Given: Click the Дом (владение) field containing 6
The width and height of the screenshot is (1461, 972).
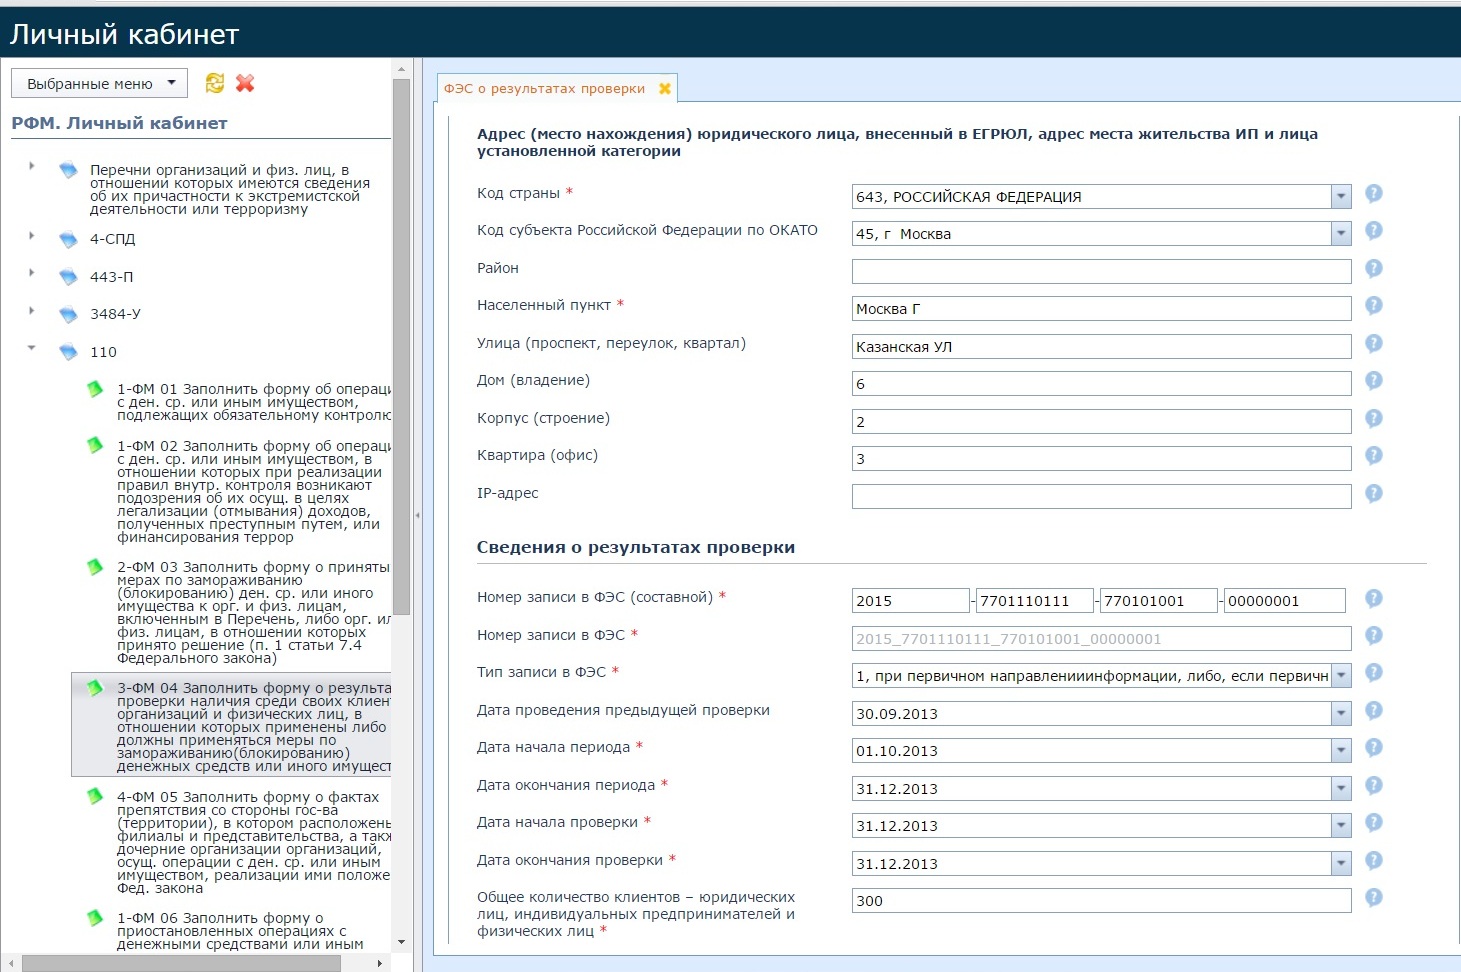Looking at the screenshot, I should [1101, 384].
